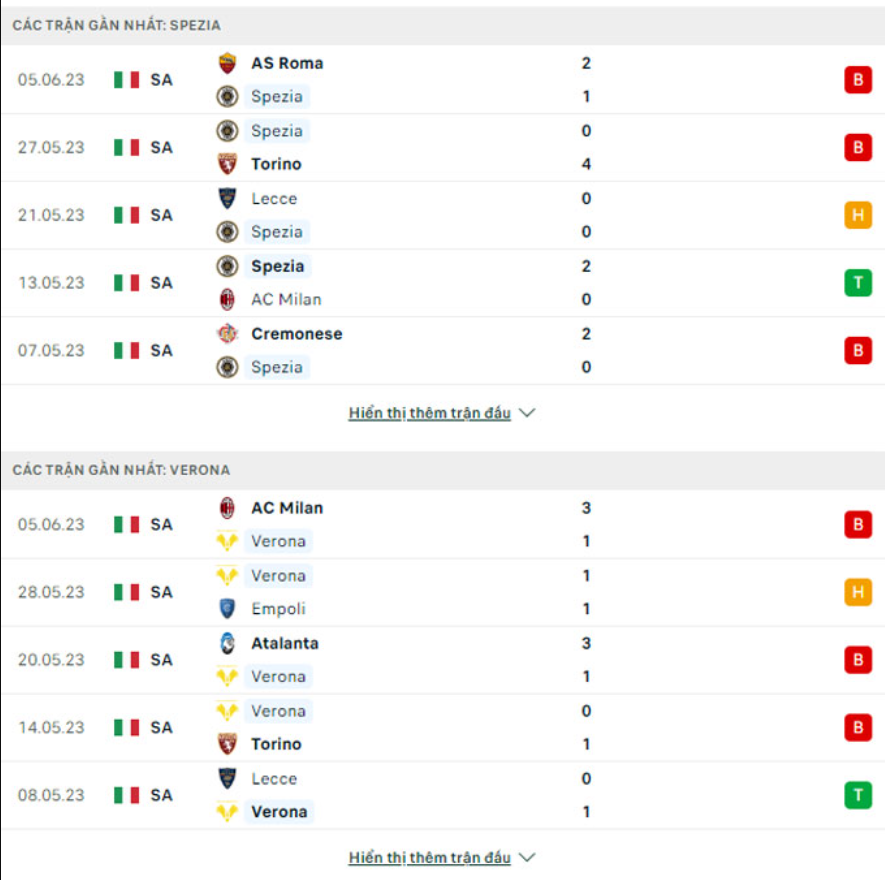This screenshot has width=885, height=880.
Task: Click the Spezia club badge
Action: tap(228, 96)
